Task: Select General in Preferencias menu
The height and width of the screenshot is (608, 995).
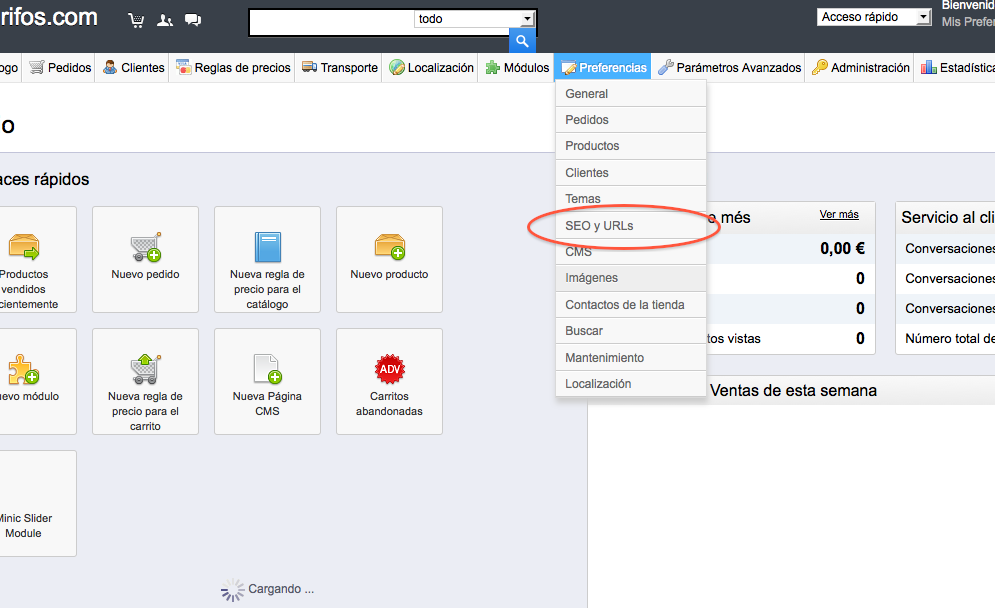Action: (x=631, y=93)
